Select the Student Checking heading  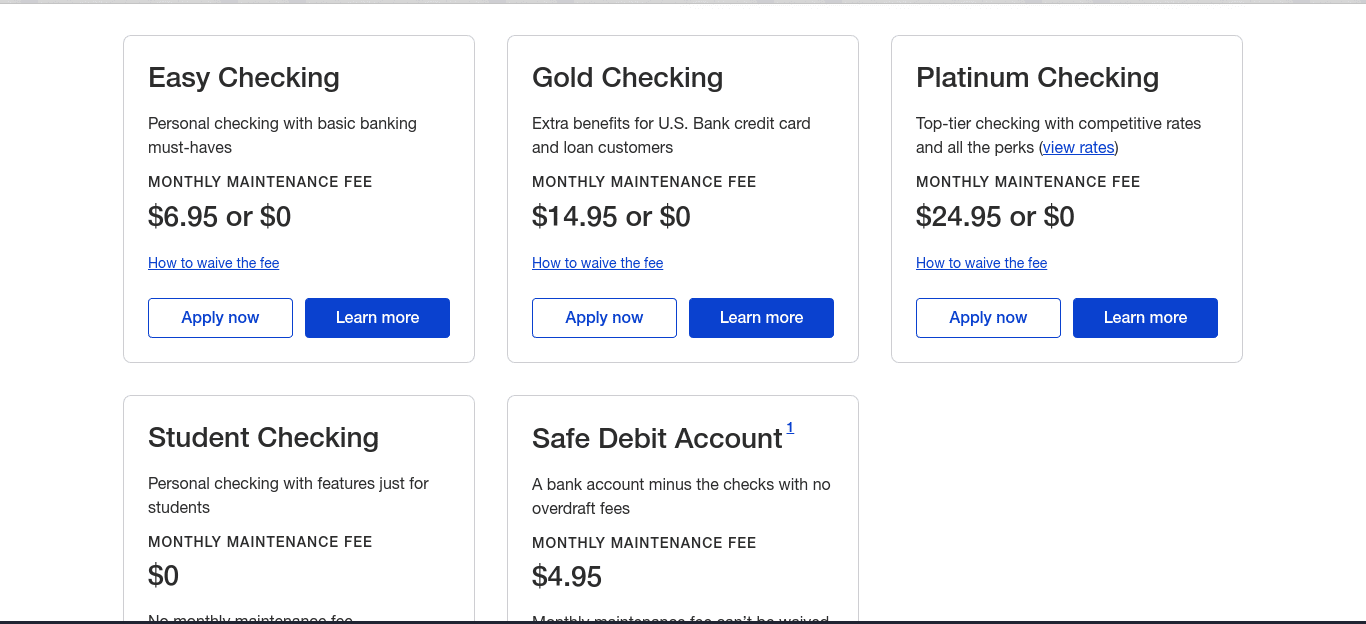[263, 437]
